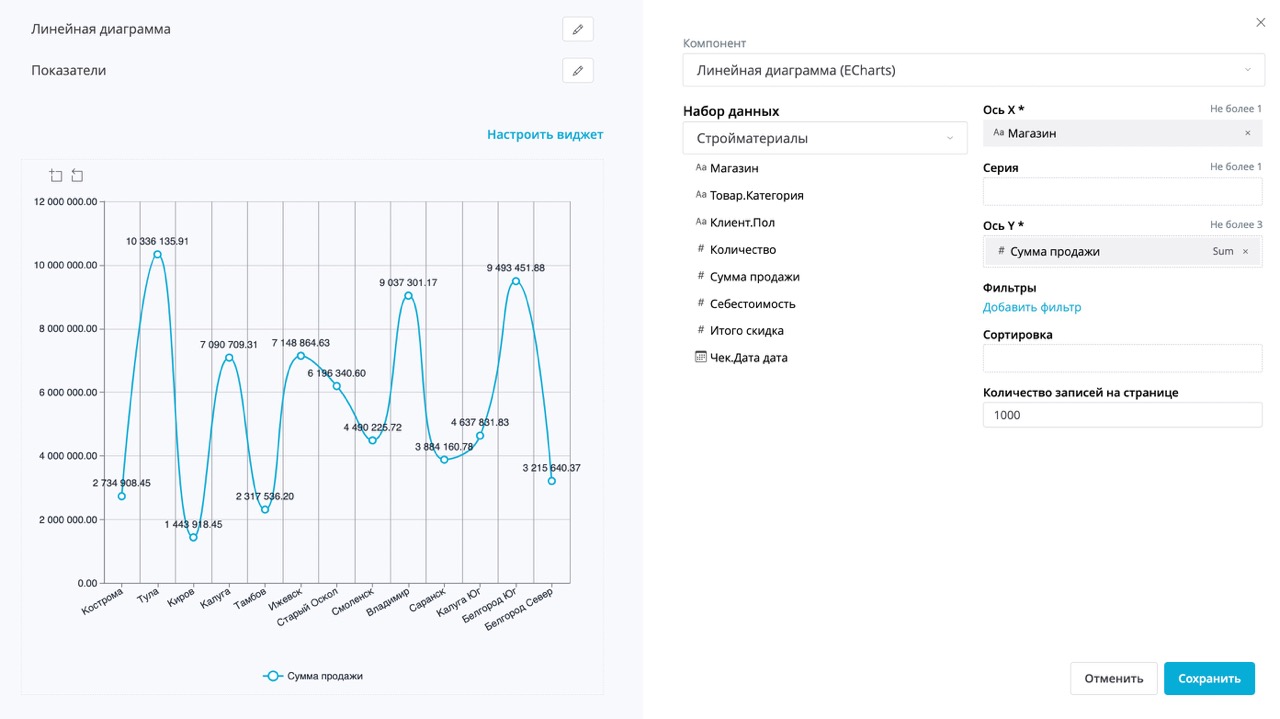This screenshot has width=1280, height=719.
Task: Select the Себестоимость field
Action: pyautogui.click(x=752, y=303)
